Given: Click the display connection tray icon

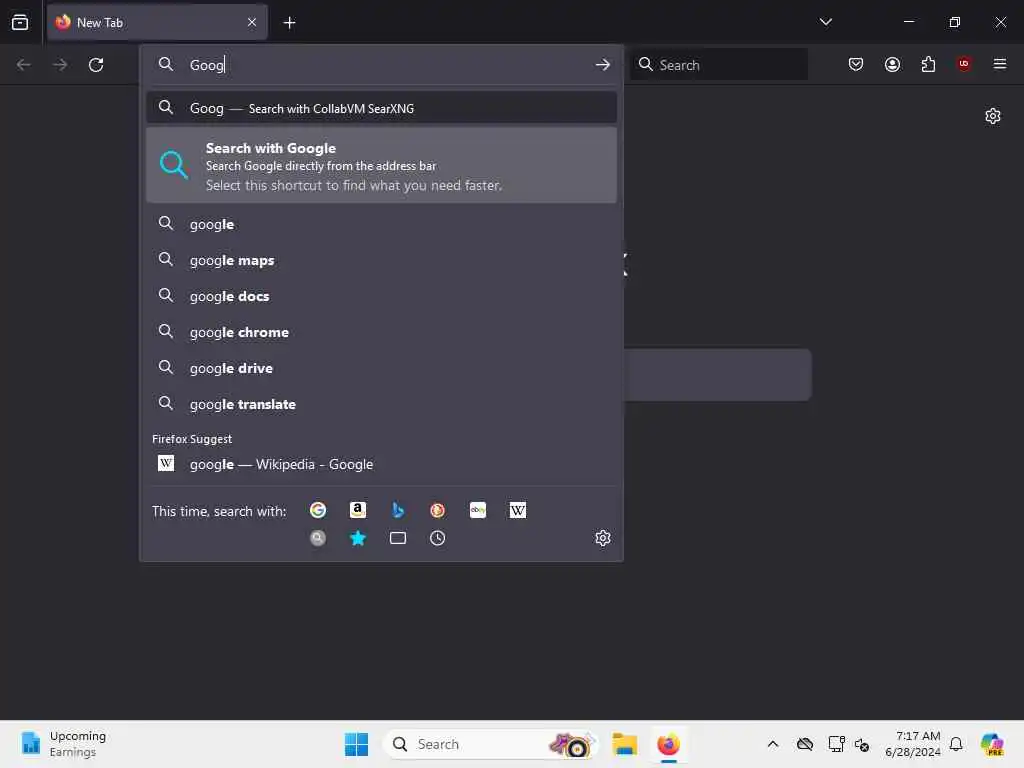Looking at the screenshot, I should (x=836, y=744).
